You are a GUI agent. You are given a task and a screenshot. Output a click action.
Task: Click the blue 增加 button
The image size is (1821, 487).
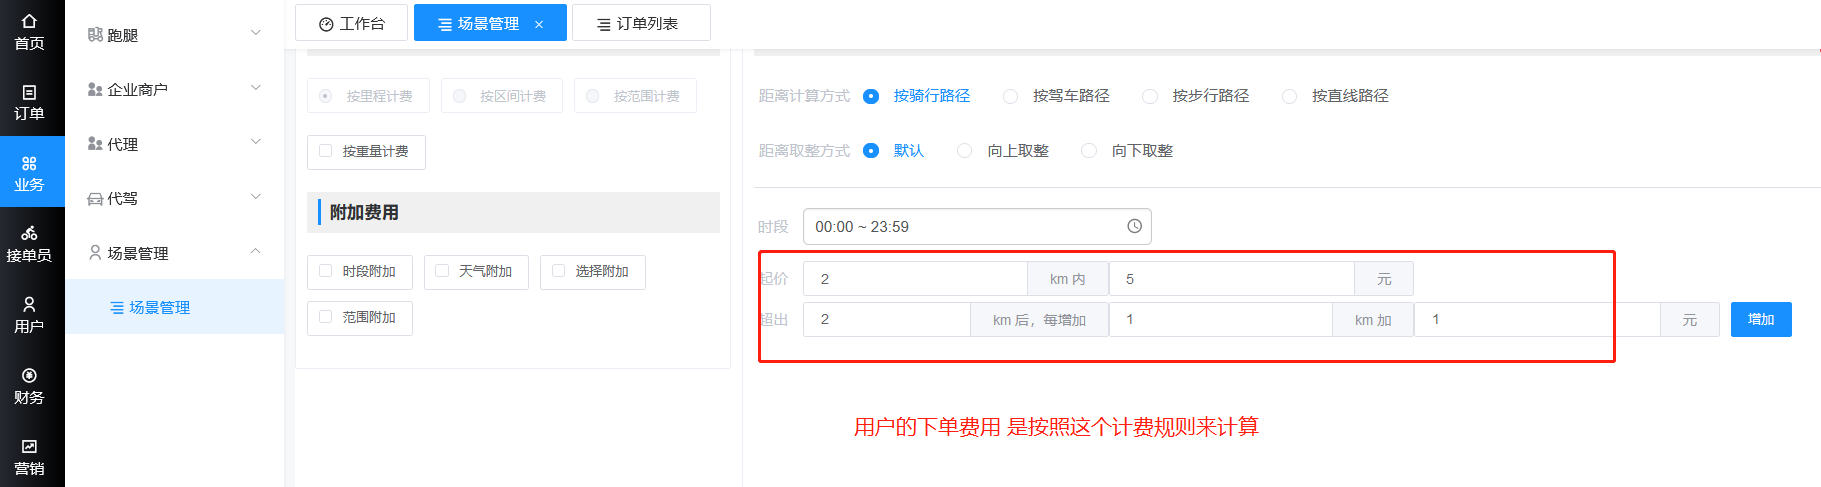[x=1761, y=320]
